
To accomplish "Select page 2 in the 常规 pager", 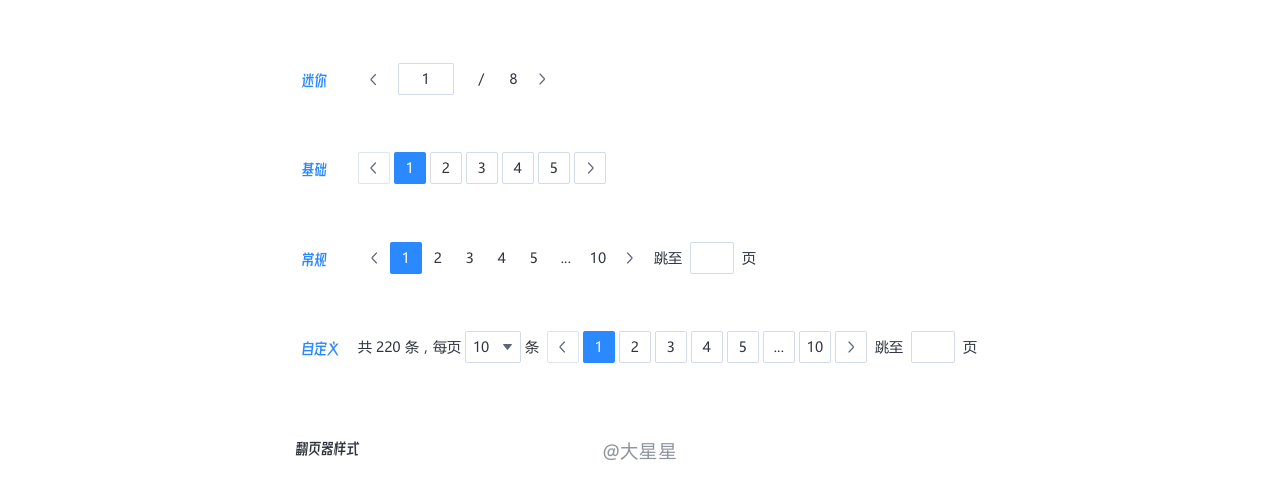I will click(438, 258).
